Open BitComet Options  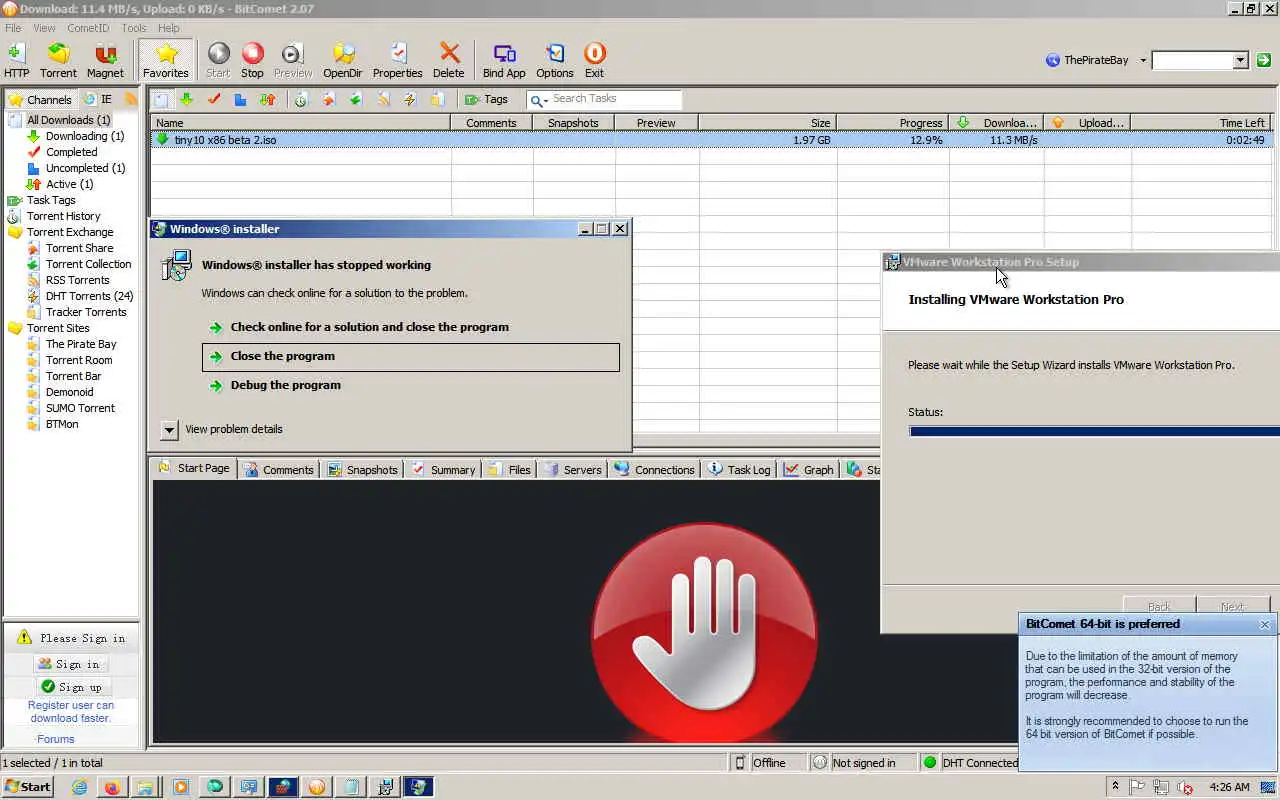[554, 60]
